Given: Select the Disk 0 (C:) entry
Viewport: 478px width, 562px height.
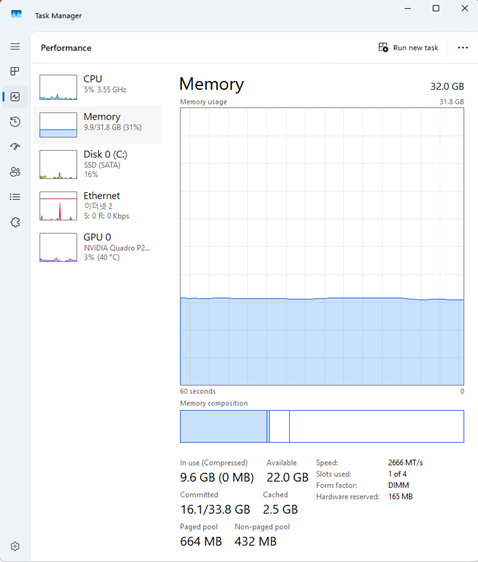Looking at the screenshot, I should pos(97,164).
